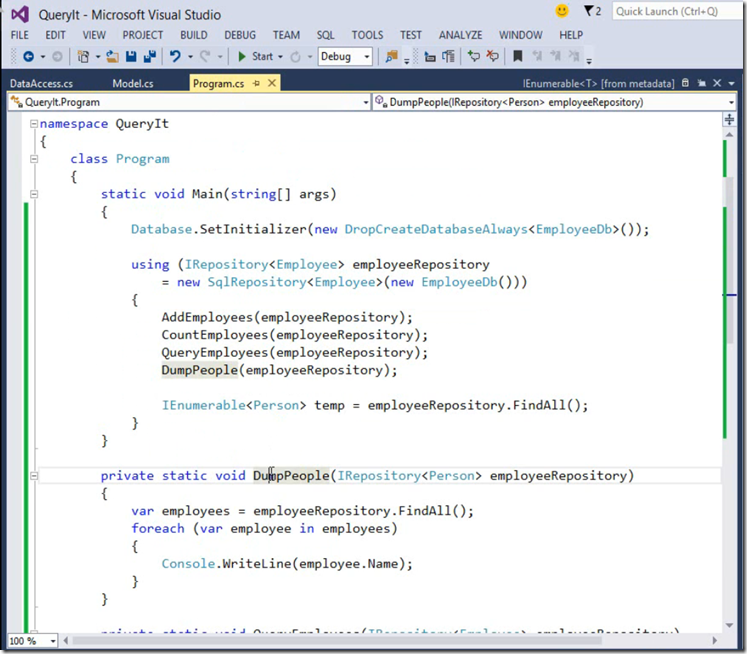Open the Undo history dropdown arrow
Viewport: 747px width, 654px height.
pyautogui.click(x=190, y=57)
